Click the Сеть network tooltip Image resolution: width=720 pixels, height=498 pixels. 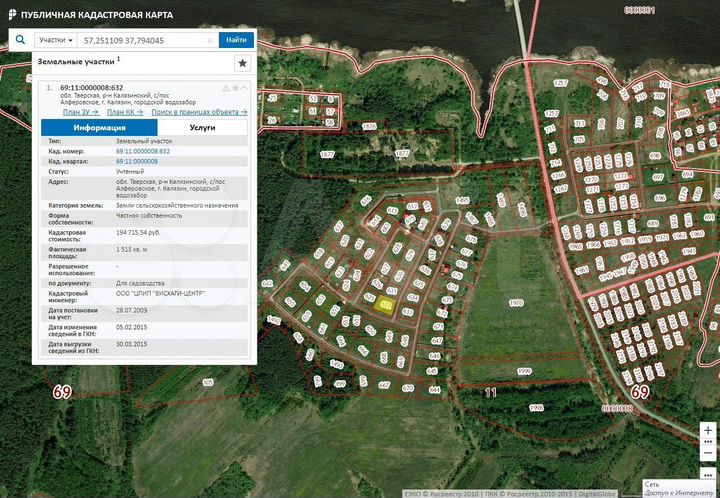[x=680, y=488]
